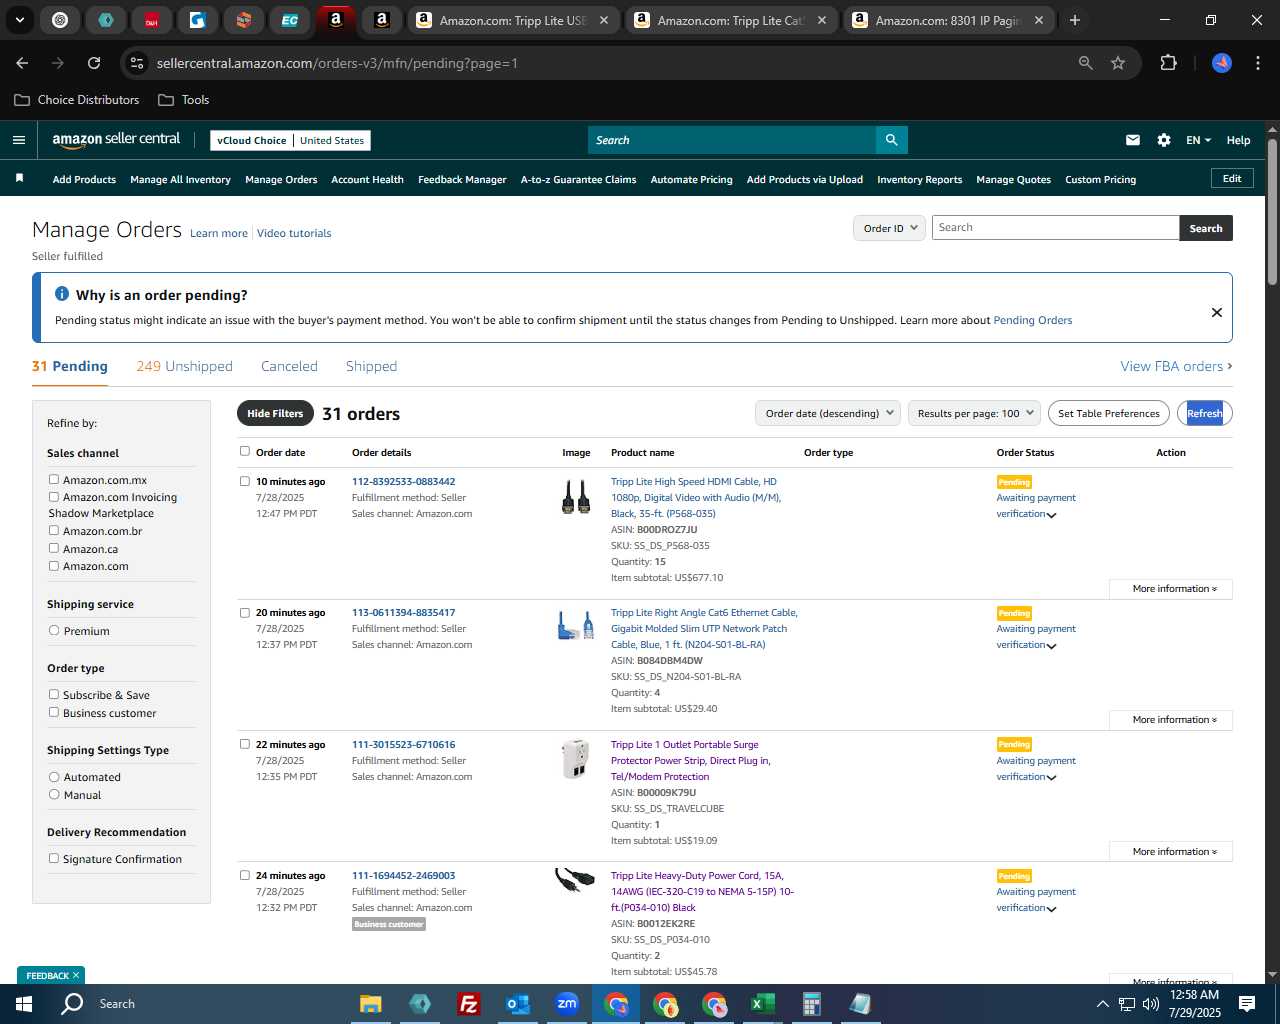
Task: Open the Feedback Manager menu item
Action: point(462,180)
